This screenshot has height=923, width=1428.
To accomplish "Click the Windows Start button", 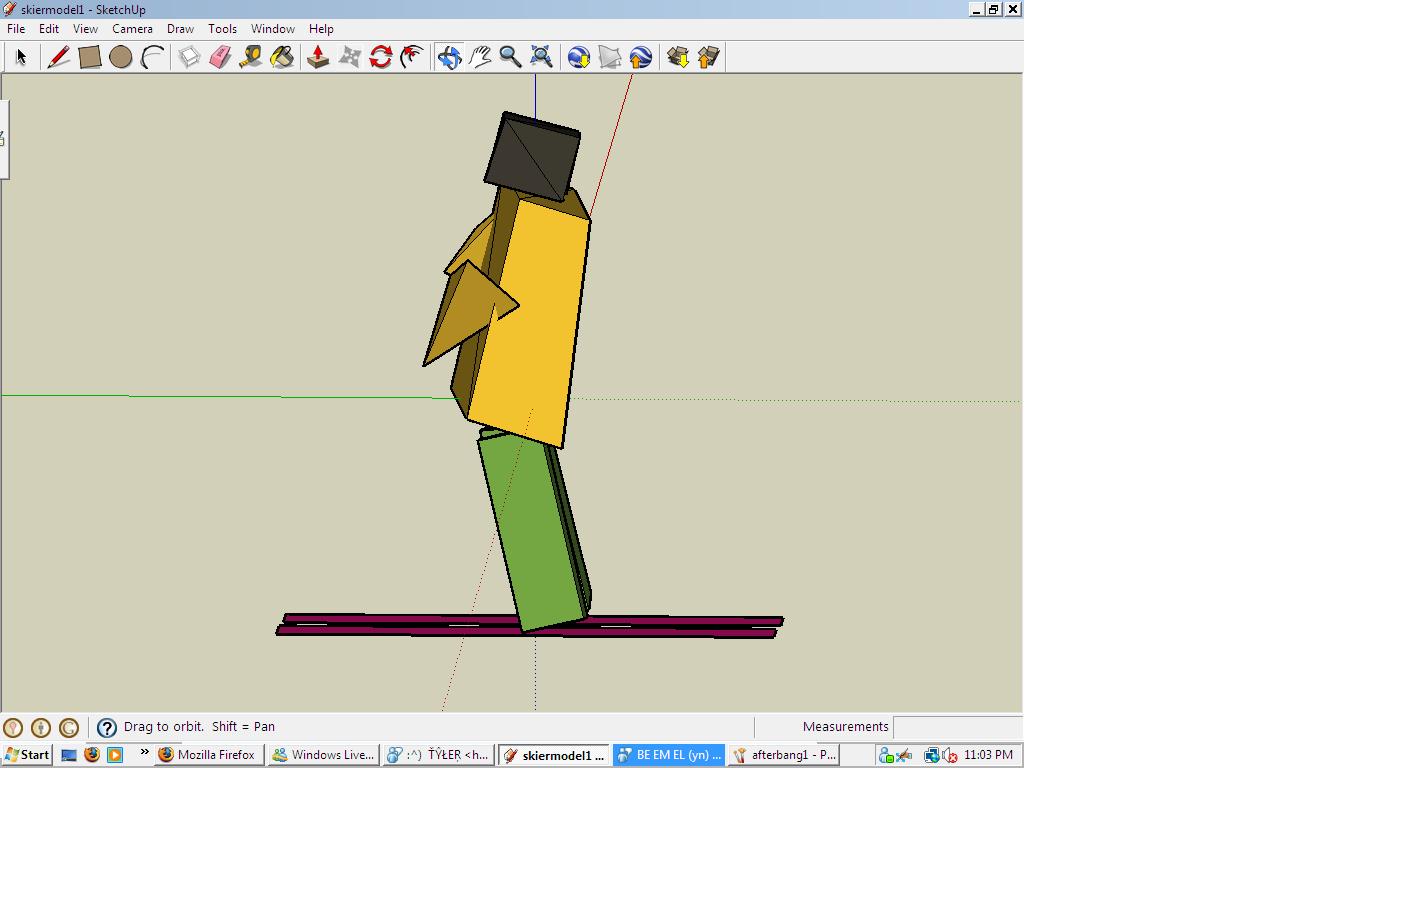I will point(27,755).
